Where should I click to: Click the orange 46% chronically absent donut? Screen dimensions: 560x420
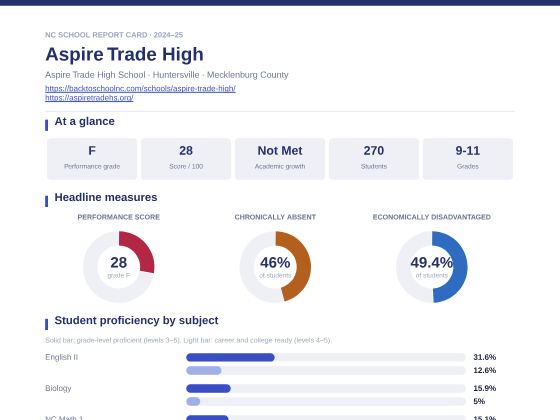[275, 266]
